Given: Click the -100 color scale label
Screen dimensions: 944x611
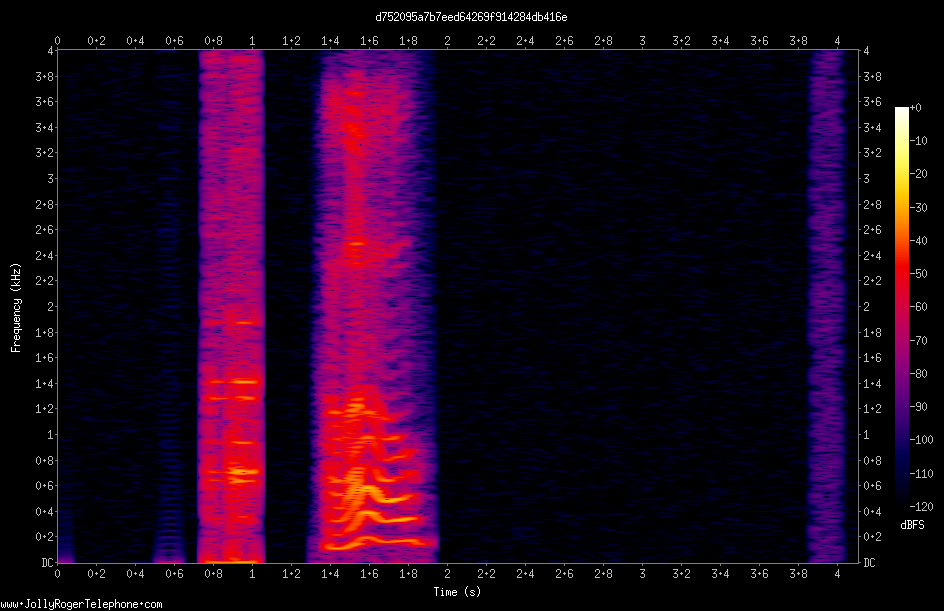Looking at the screenshot, I should 921,440.
